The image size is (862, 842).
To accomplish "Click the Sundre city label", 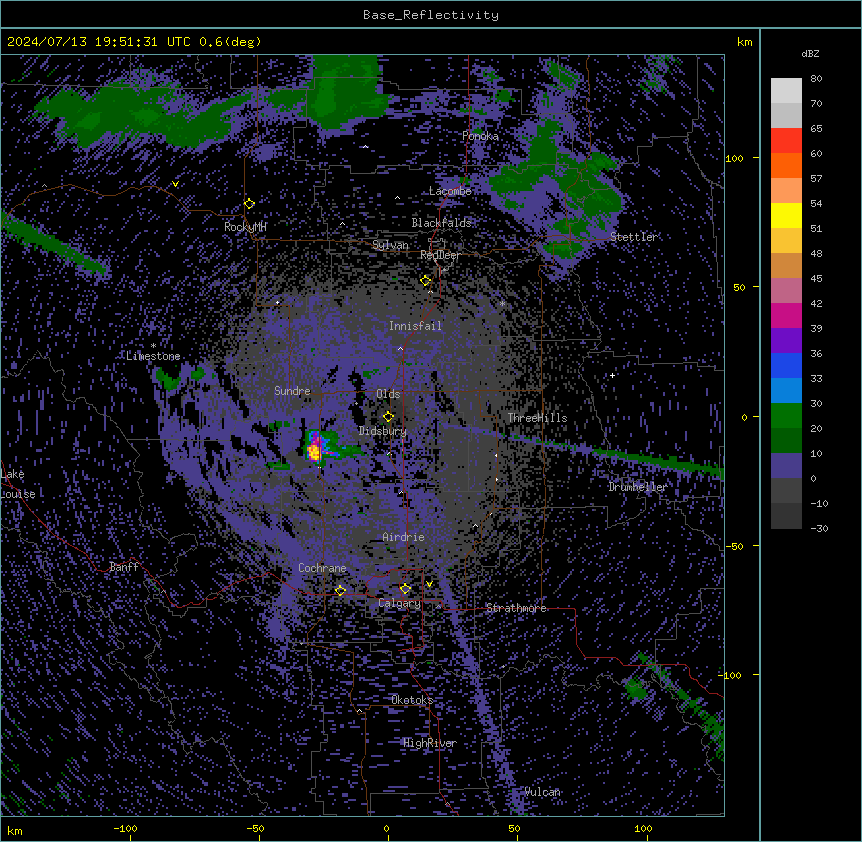I will pos(292,391).
